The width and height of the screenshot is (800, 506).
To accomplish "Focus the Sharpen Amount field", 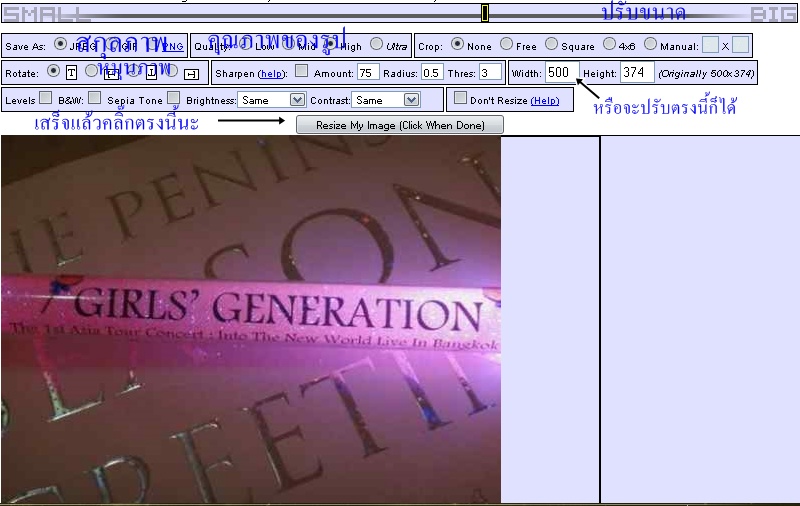I will coord(368,73).
